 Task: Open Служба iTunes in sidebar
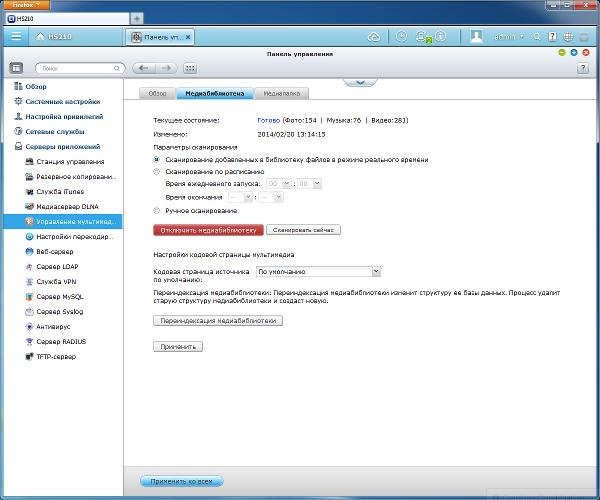coord(54,191)
